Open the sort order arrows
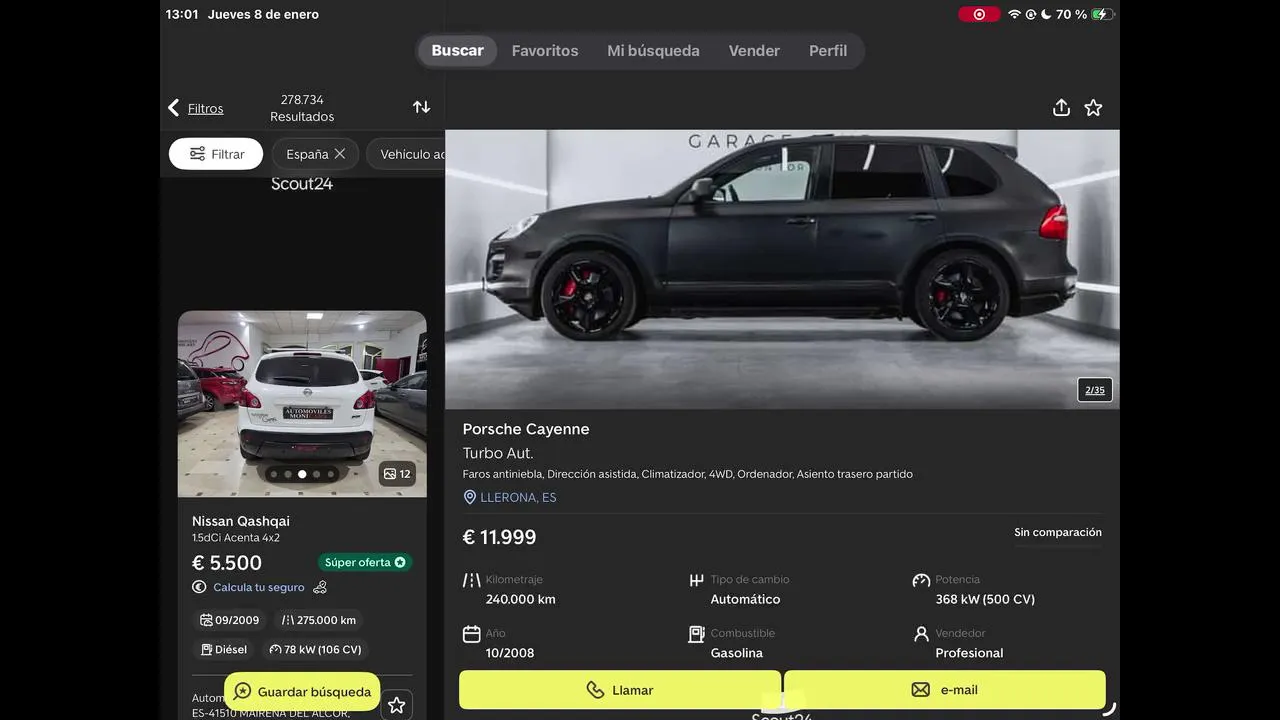Screen dimensions: 1280x720 tap(421, 107)
